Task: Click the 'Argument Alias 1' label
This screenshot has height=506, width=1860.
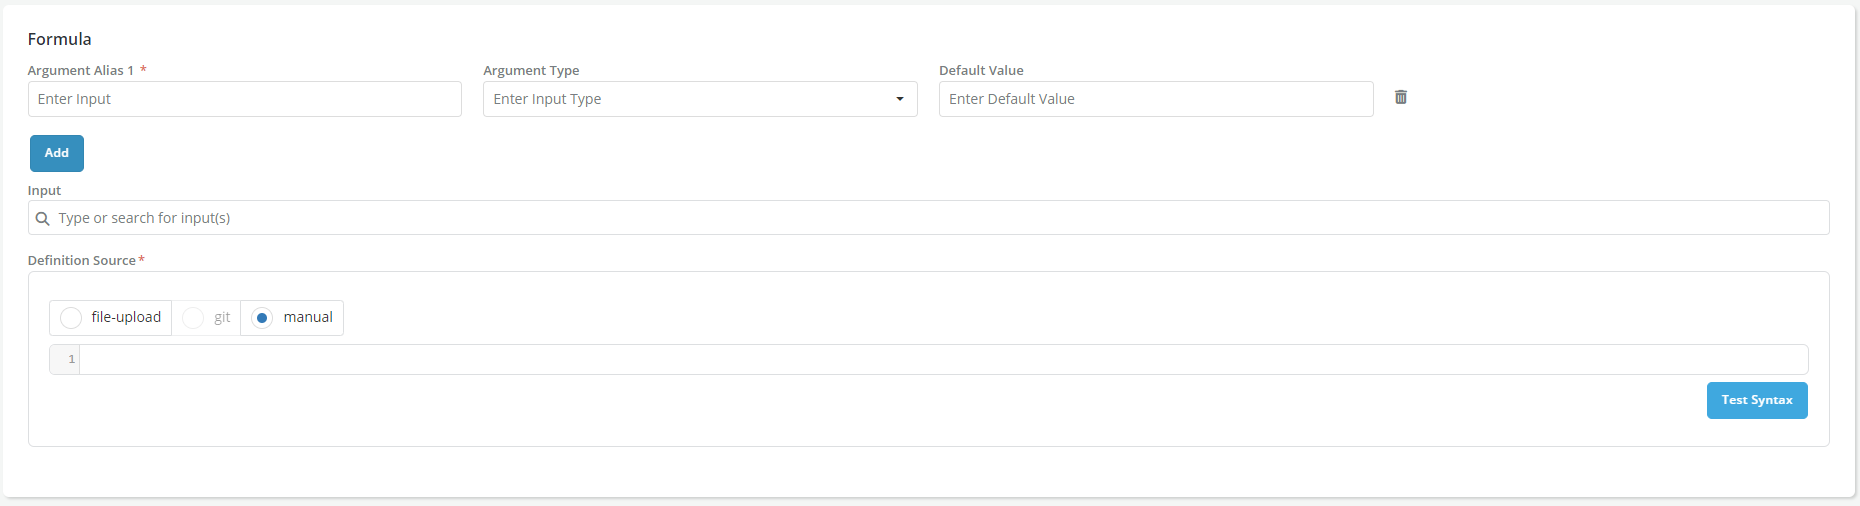Action: coord(81,70)
